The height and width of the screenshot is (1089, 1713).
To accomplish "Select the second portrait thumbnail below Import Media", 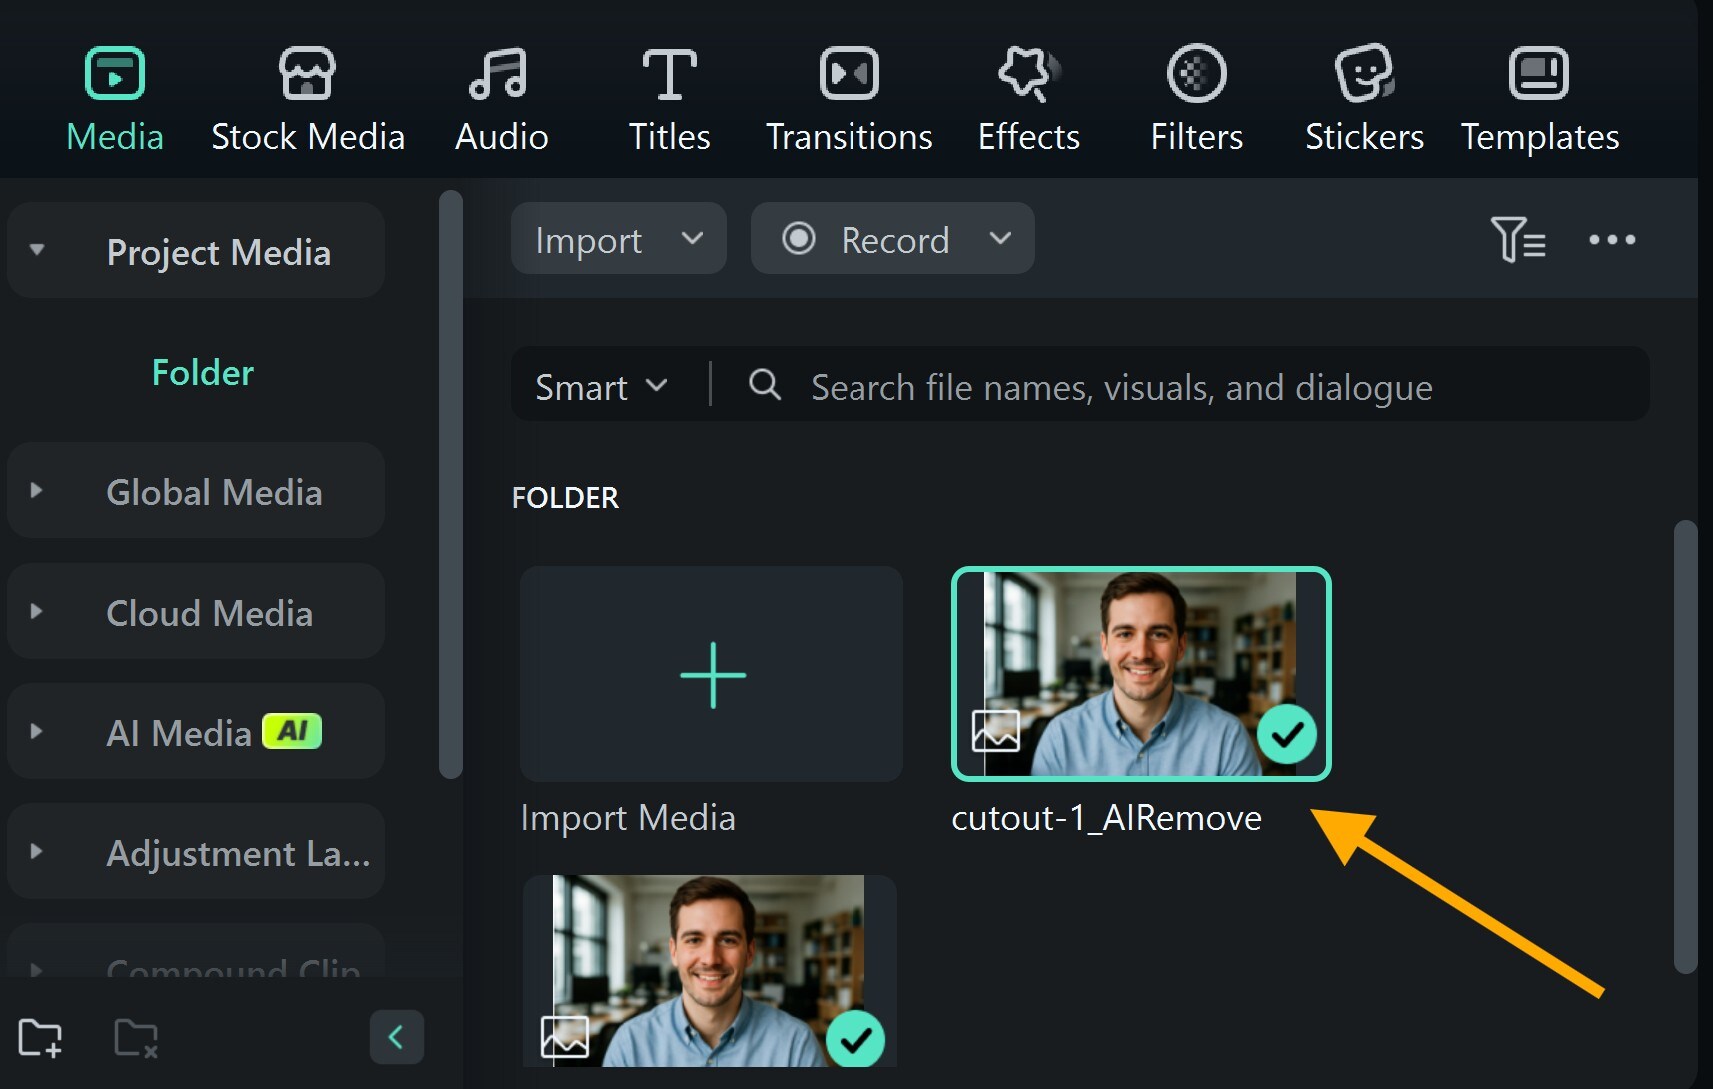I will click(710, 970).
